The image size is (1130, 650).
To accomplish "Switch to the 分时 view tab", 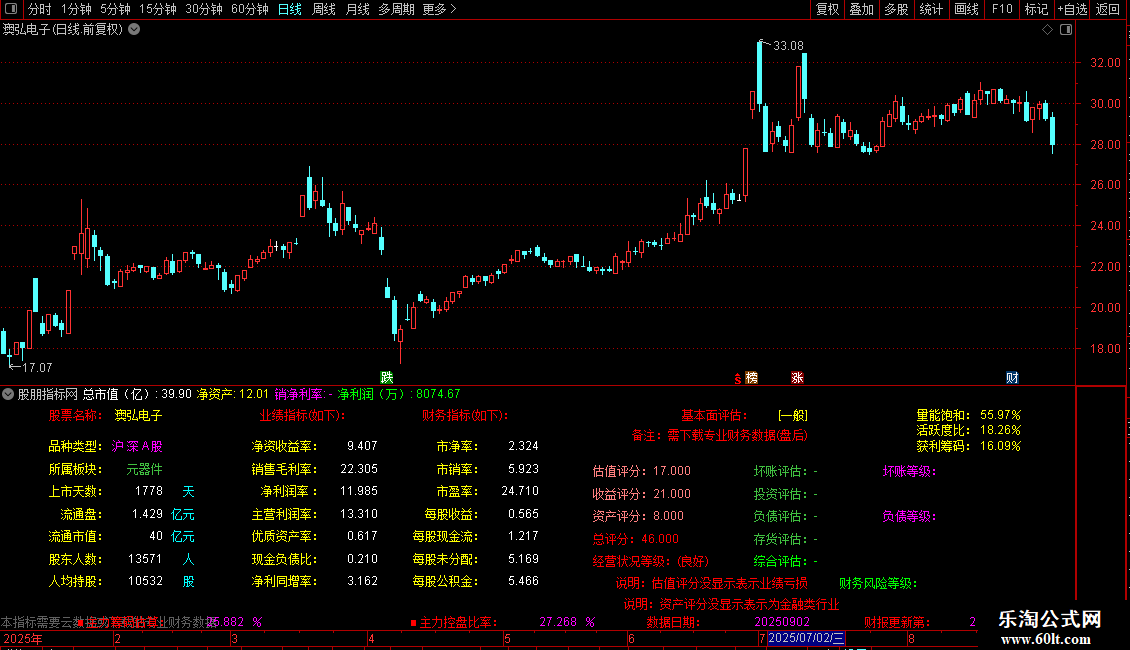I will pyautogui.click(x=40, y=9).
